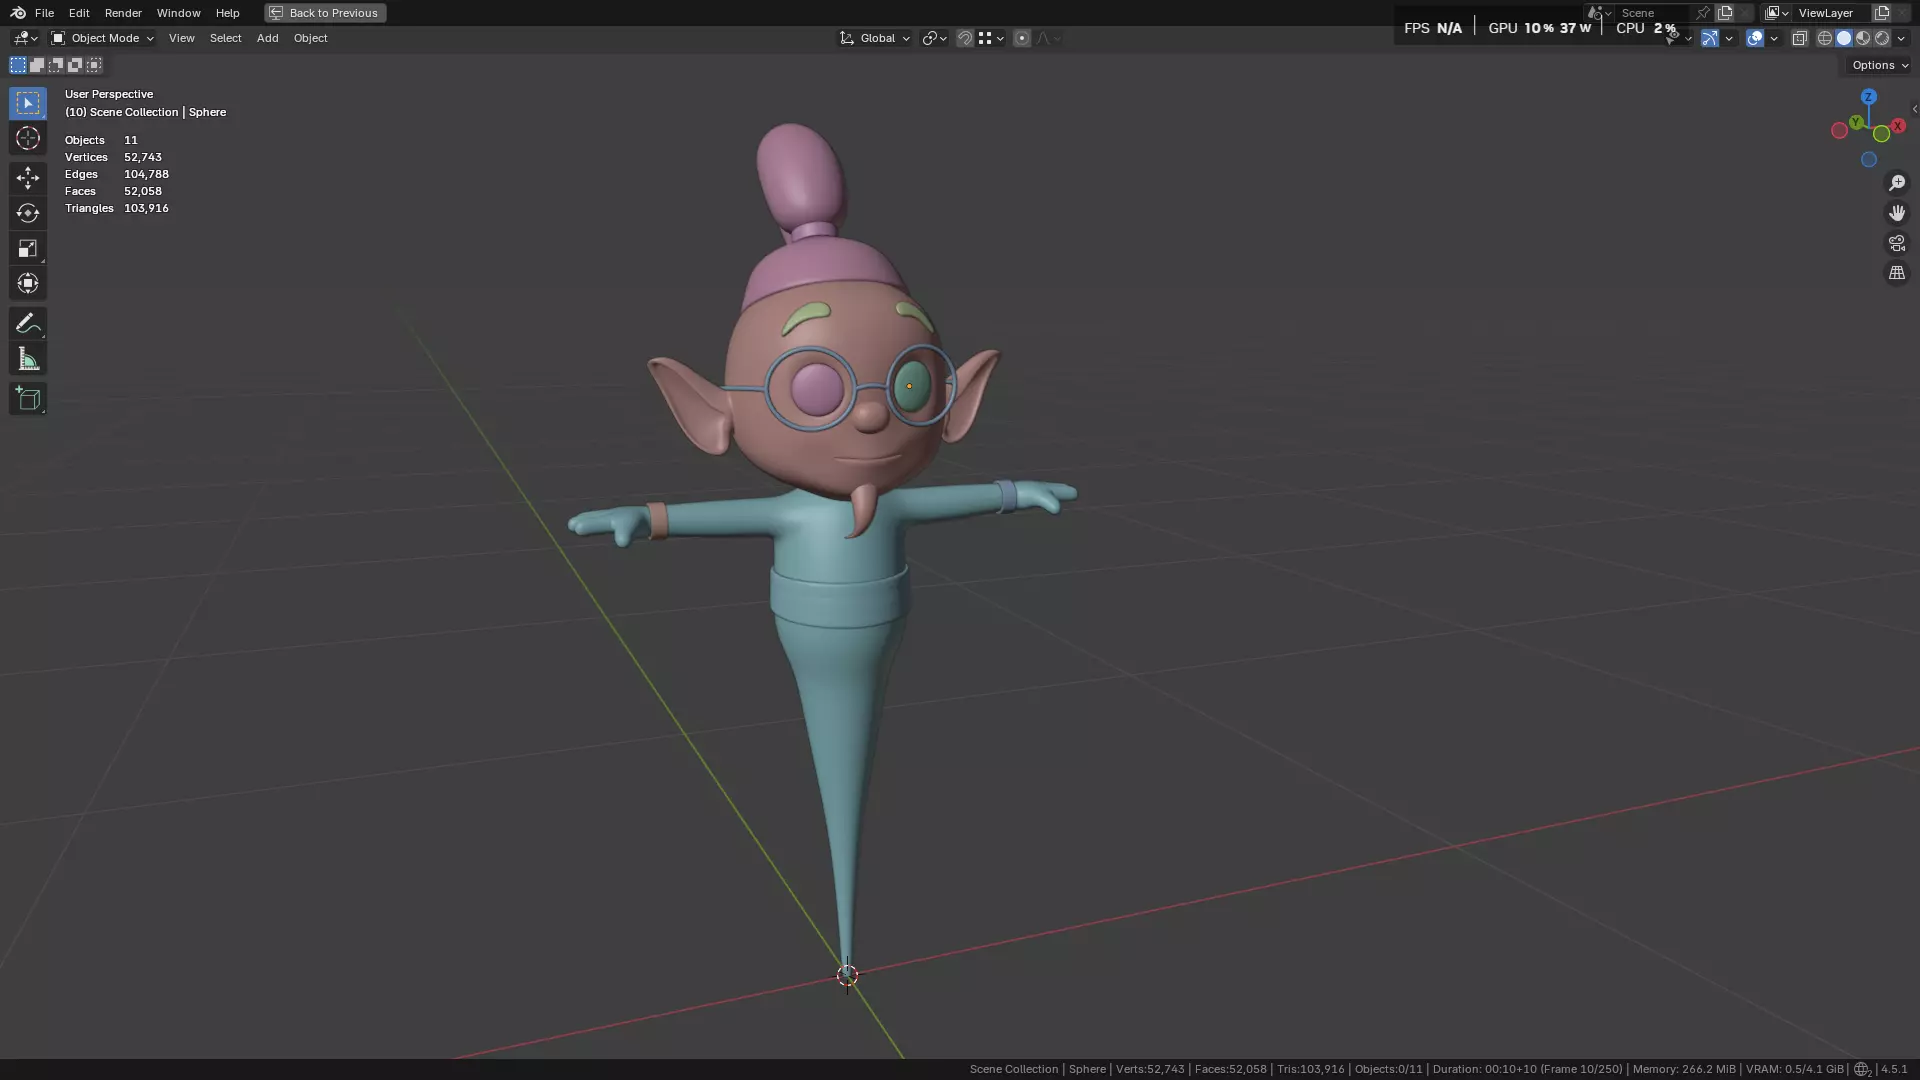Select the Transform tool
The width and height of the screenshot is (1920, 1080).
pyautogui.click(x=28, y=283)
